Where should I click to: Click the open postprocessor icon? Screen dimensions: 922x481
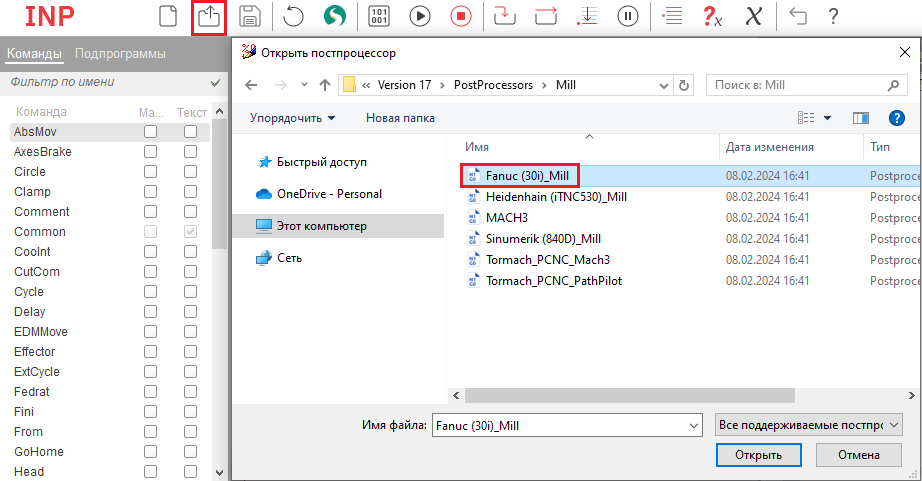point(208,17)
